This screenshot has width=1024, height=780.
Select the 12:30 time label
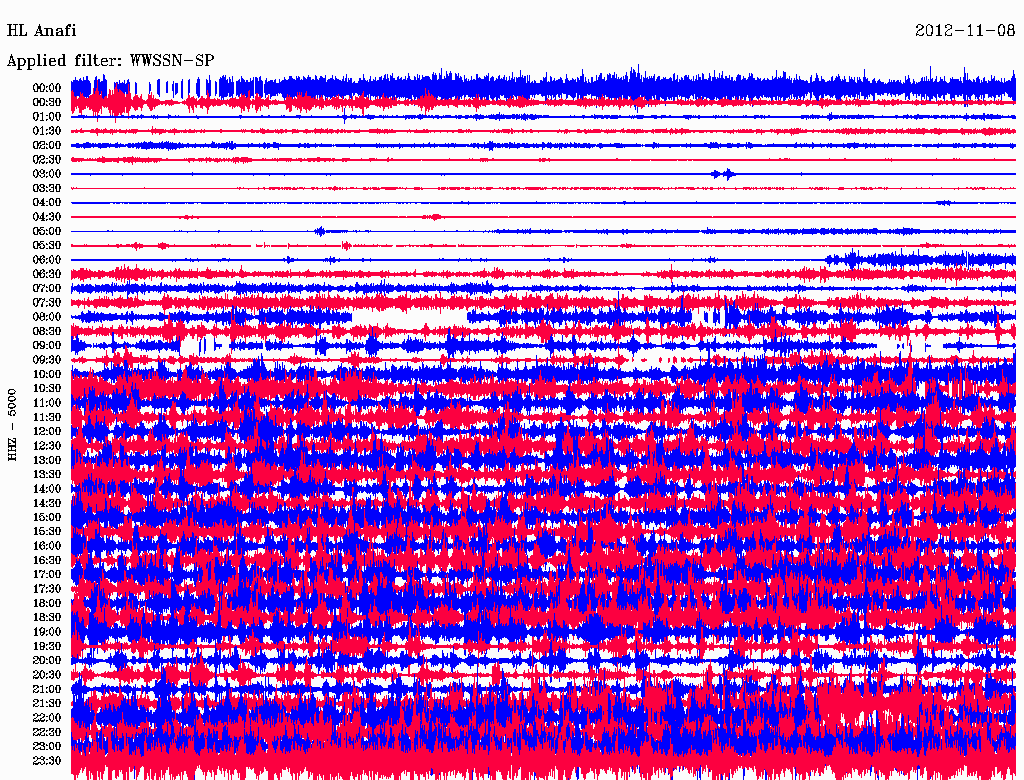(x=46, y=446)
